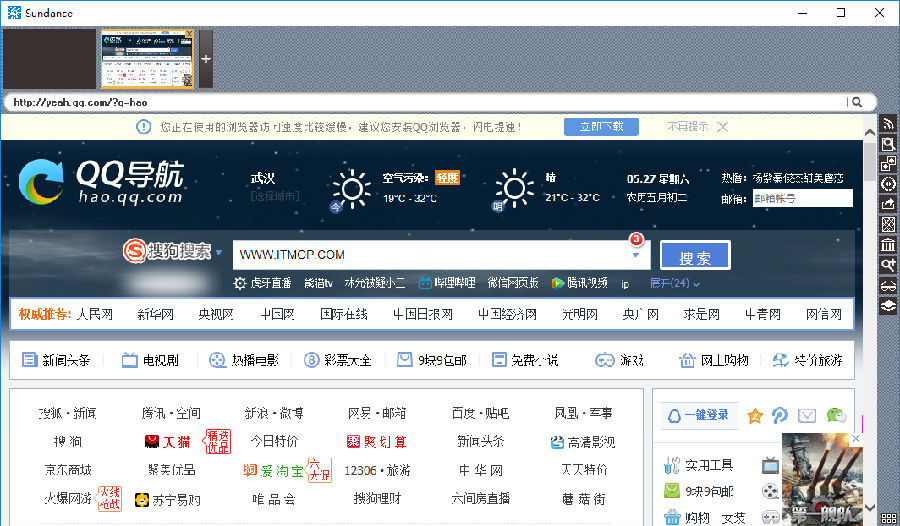Open 聚划算 link

[x=377, y=442]
